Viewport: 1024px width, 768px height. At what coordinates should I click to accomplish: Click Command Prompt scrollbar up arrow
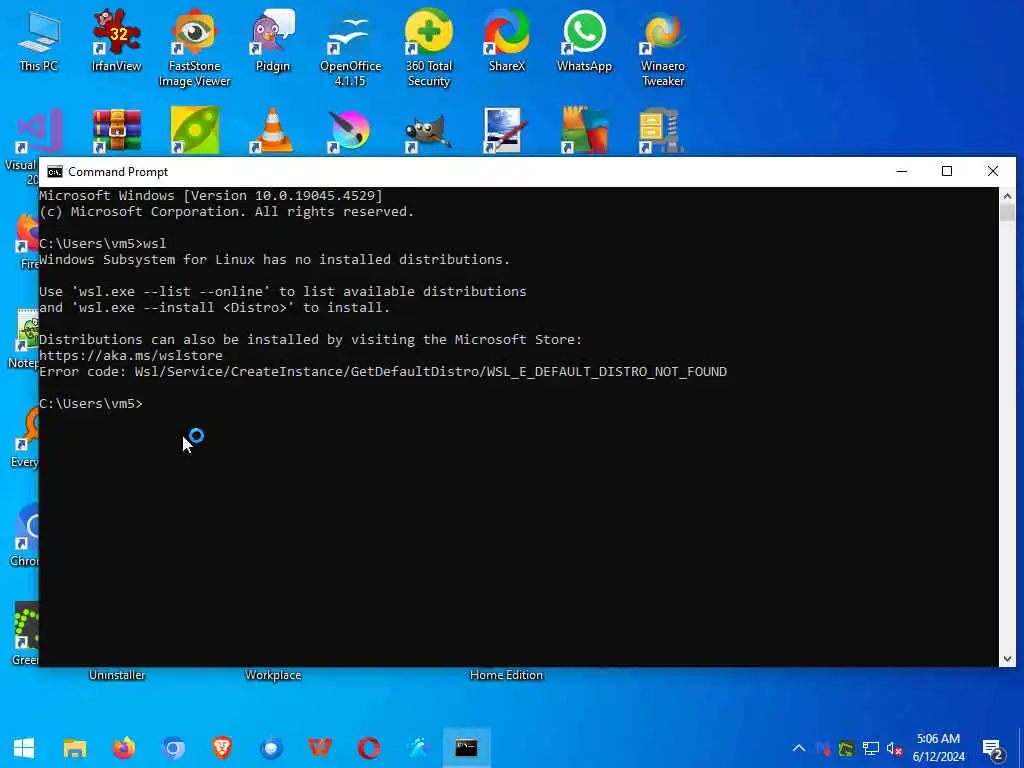point(1007,195)
